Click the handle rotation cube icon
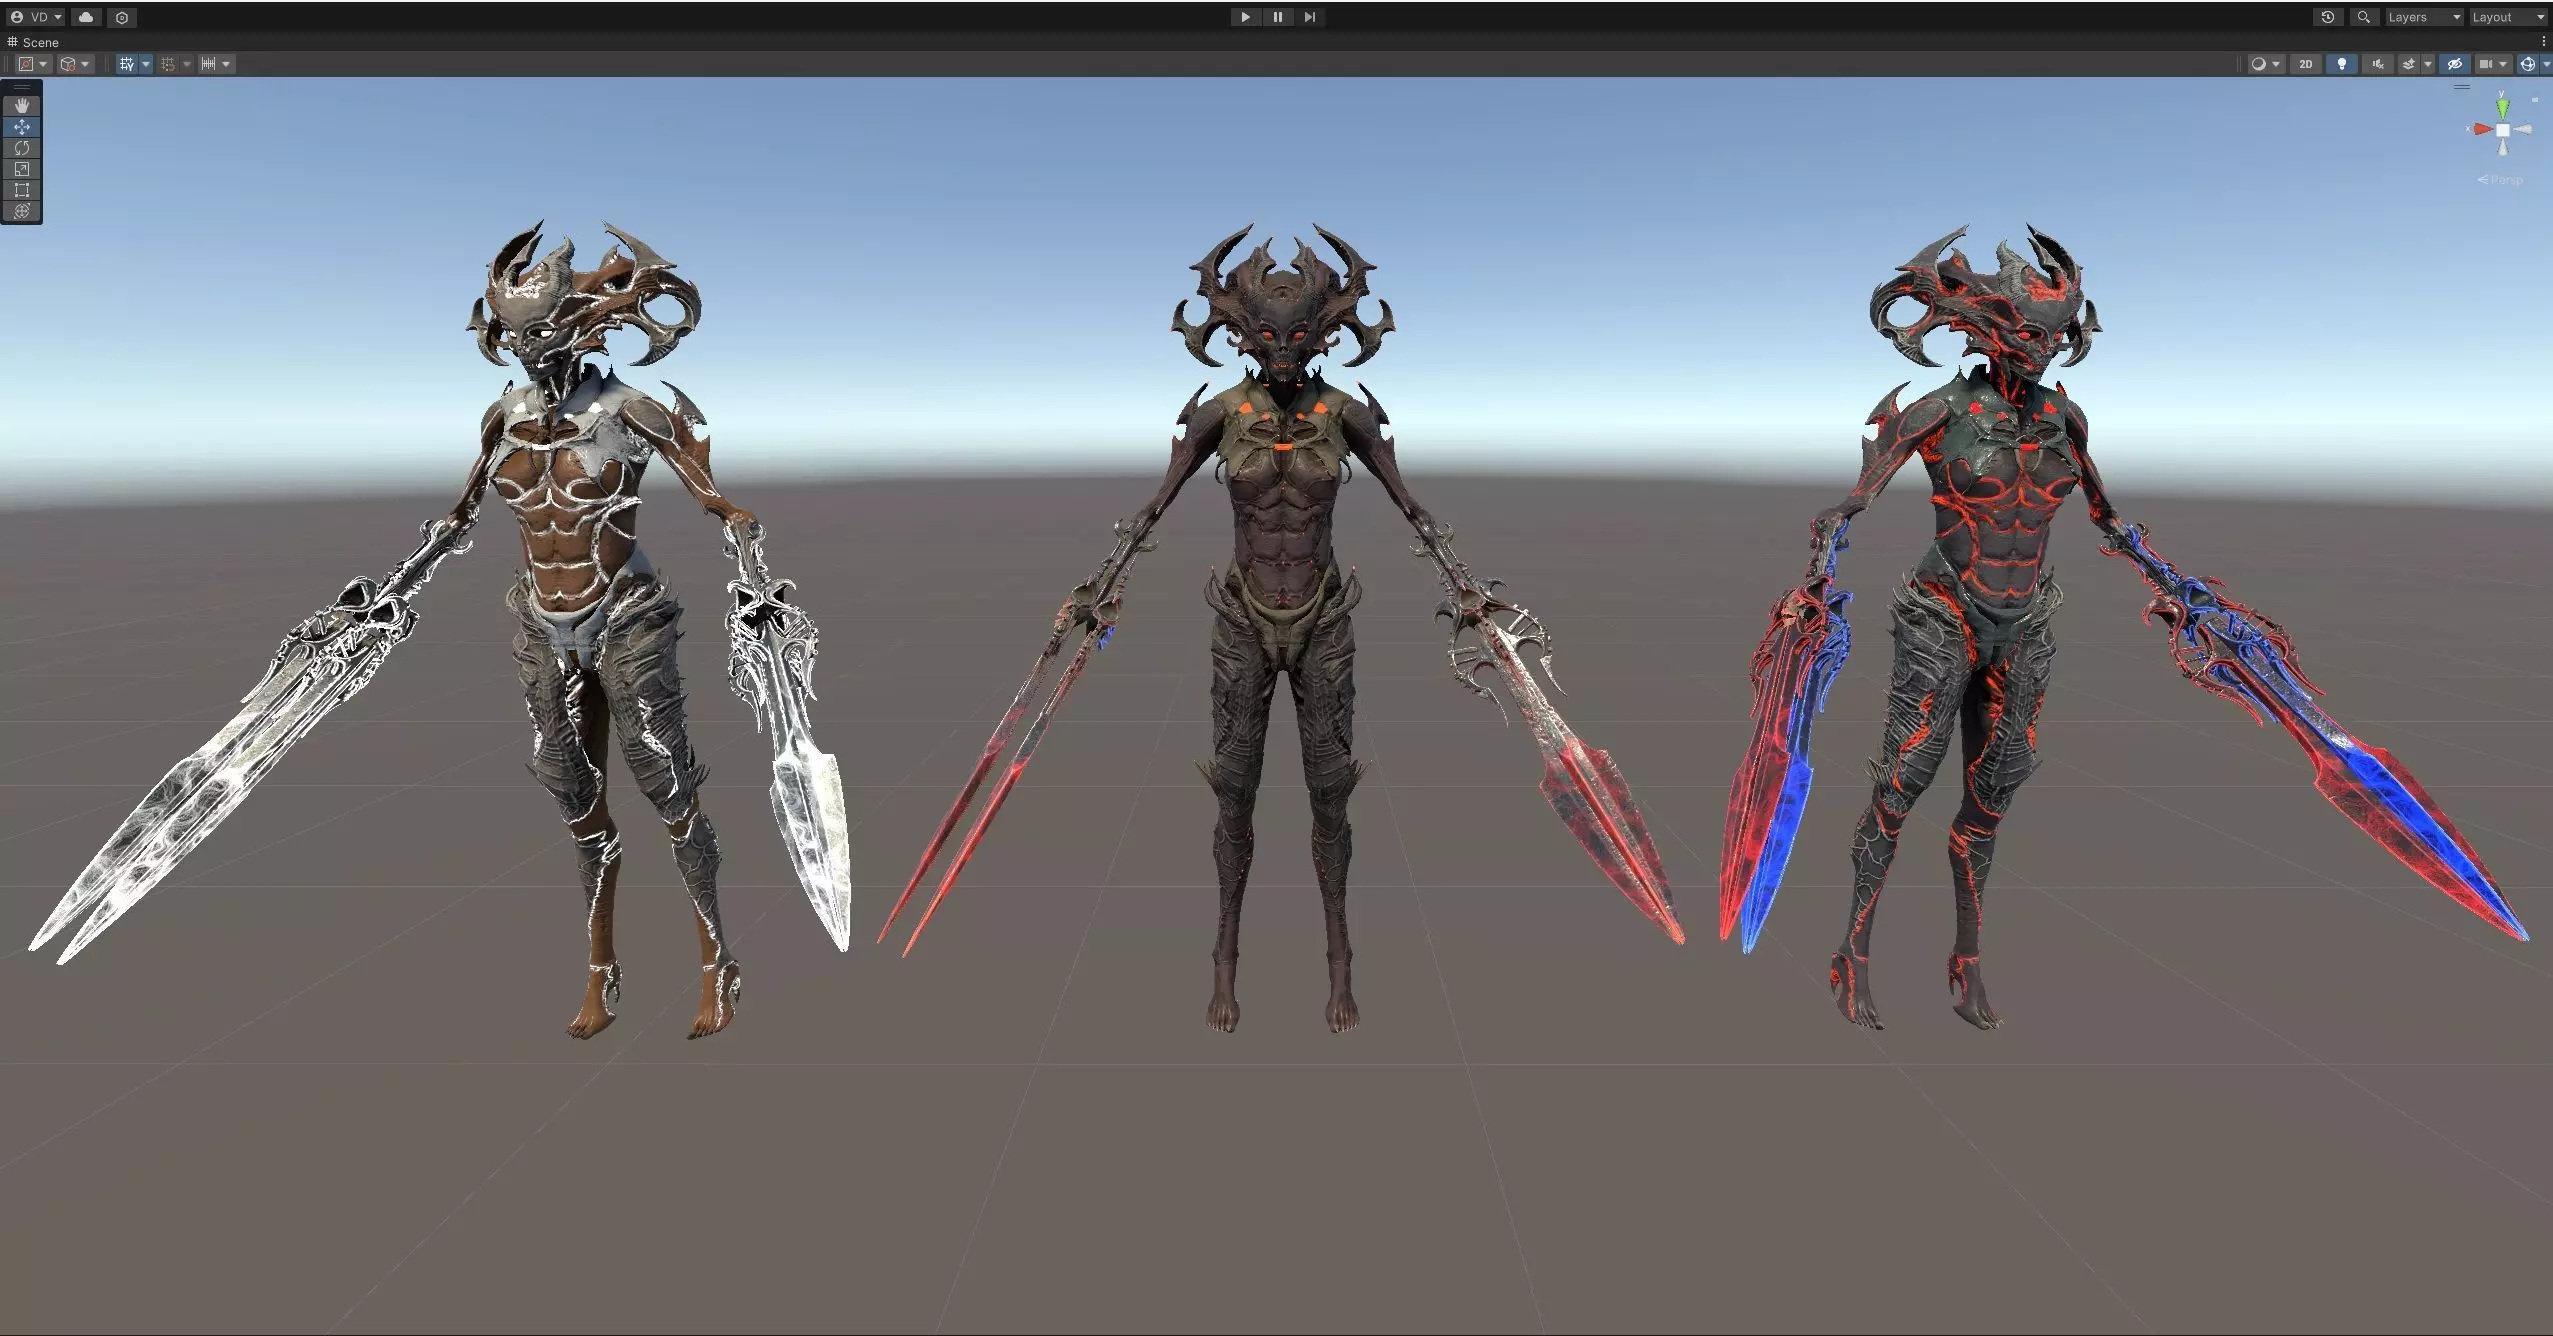This screenshot has height=1336, width=2553. 68,64
